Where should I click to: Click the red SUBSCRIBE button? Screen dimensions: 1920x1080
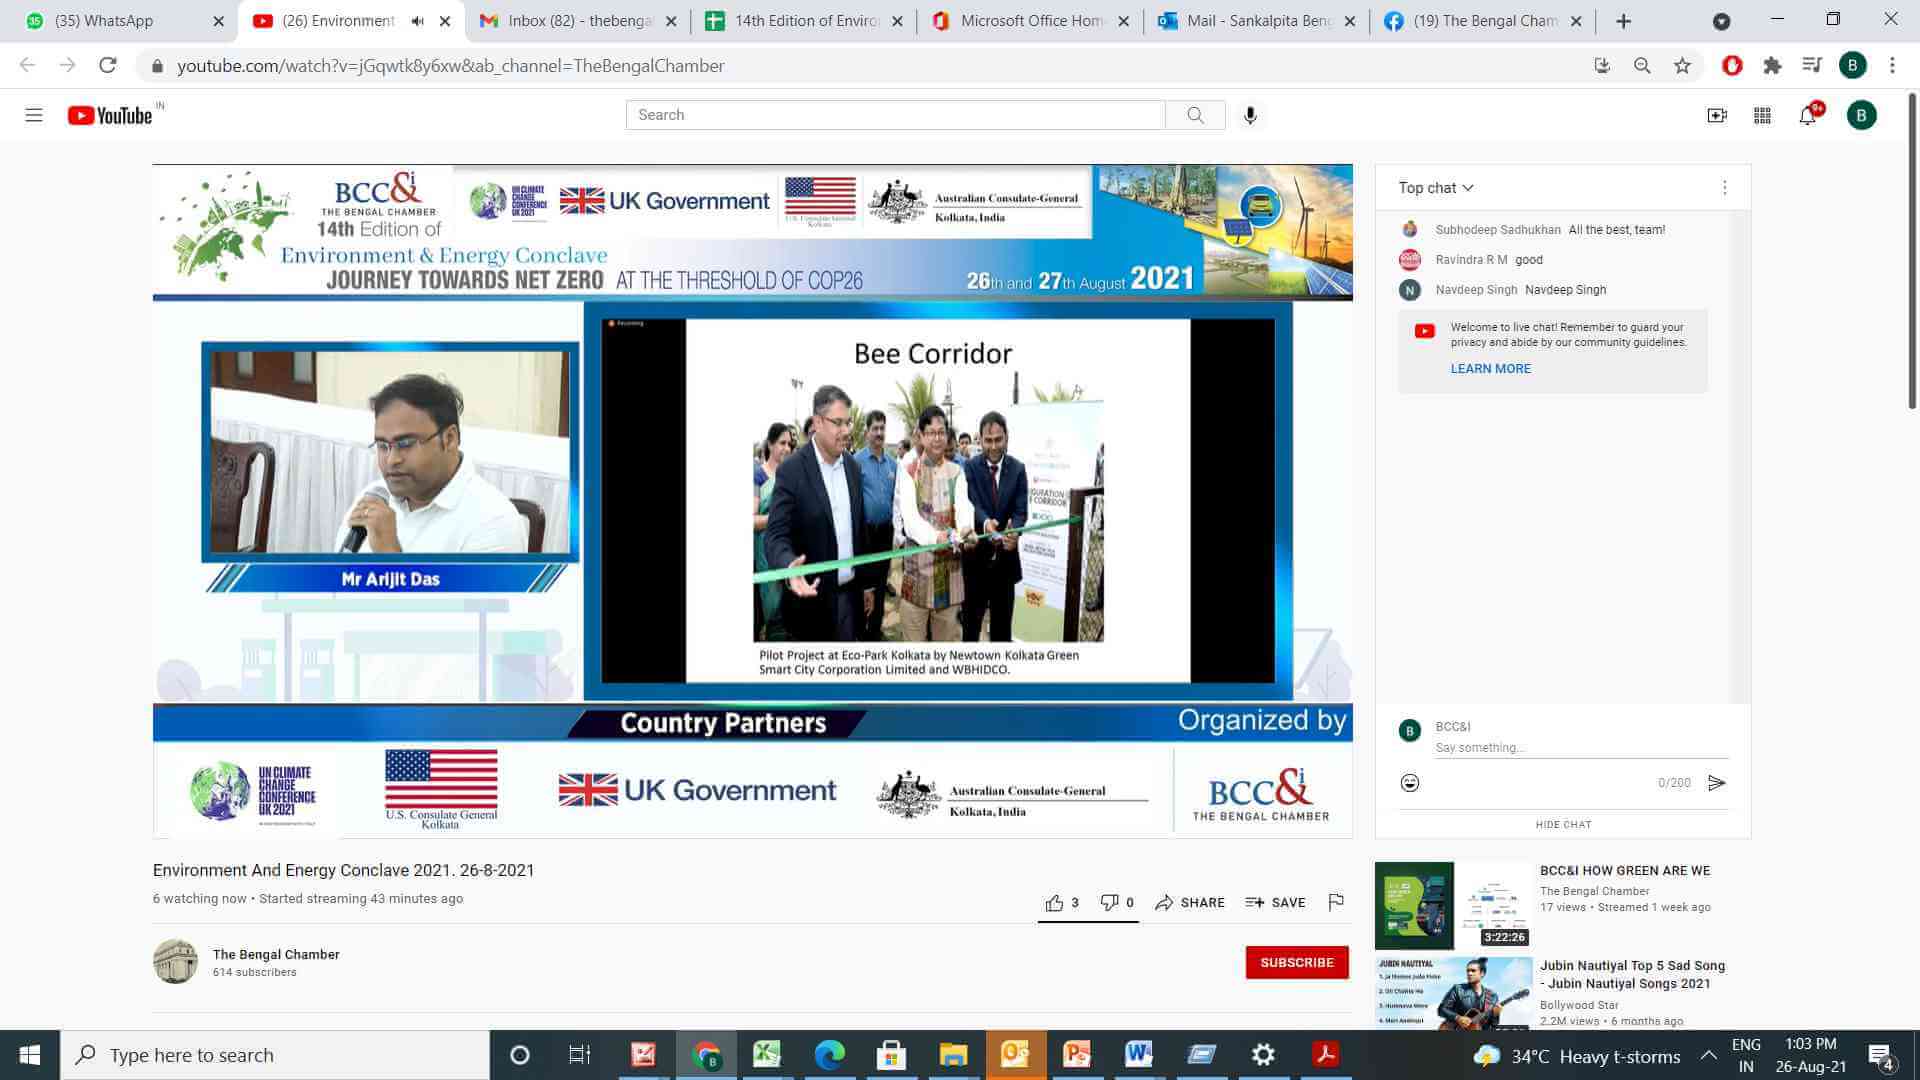coord(1297,963)
